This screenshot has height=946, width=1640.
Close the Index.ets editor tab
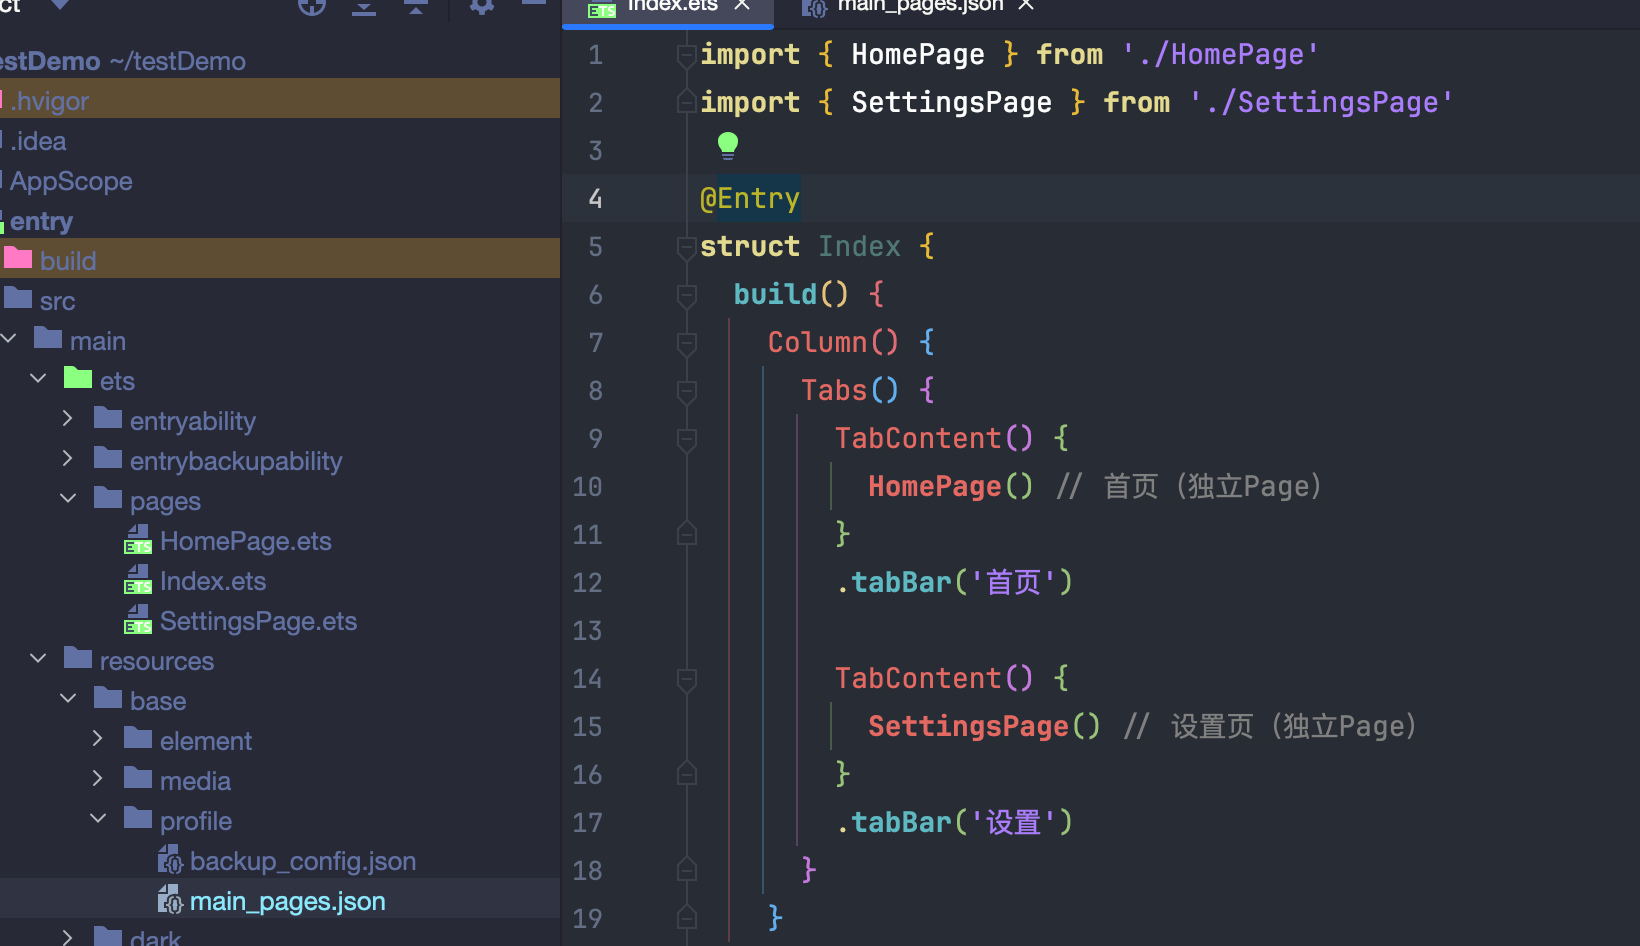coord(742,6)
